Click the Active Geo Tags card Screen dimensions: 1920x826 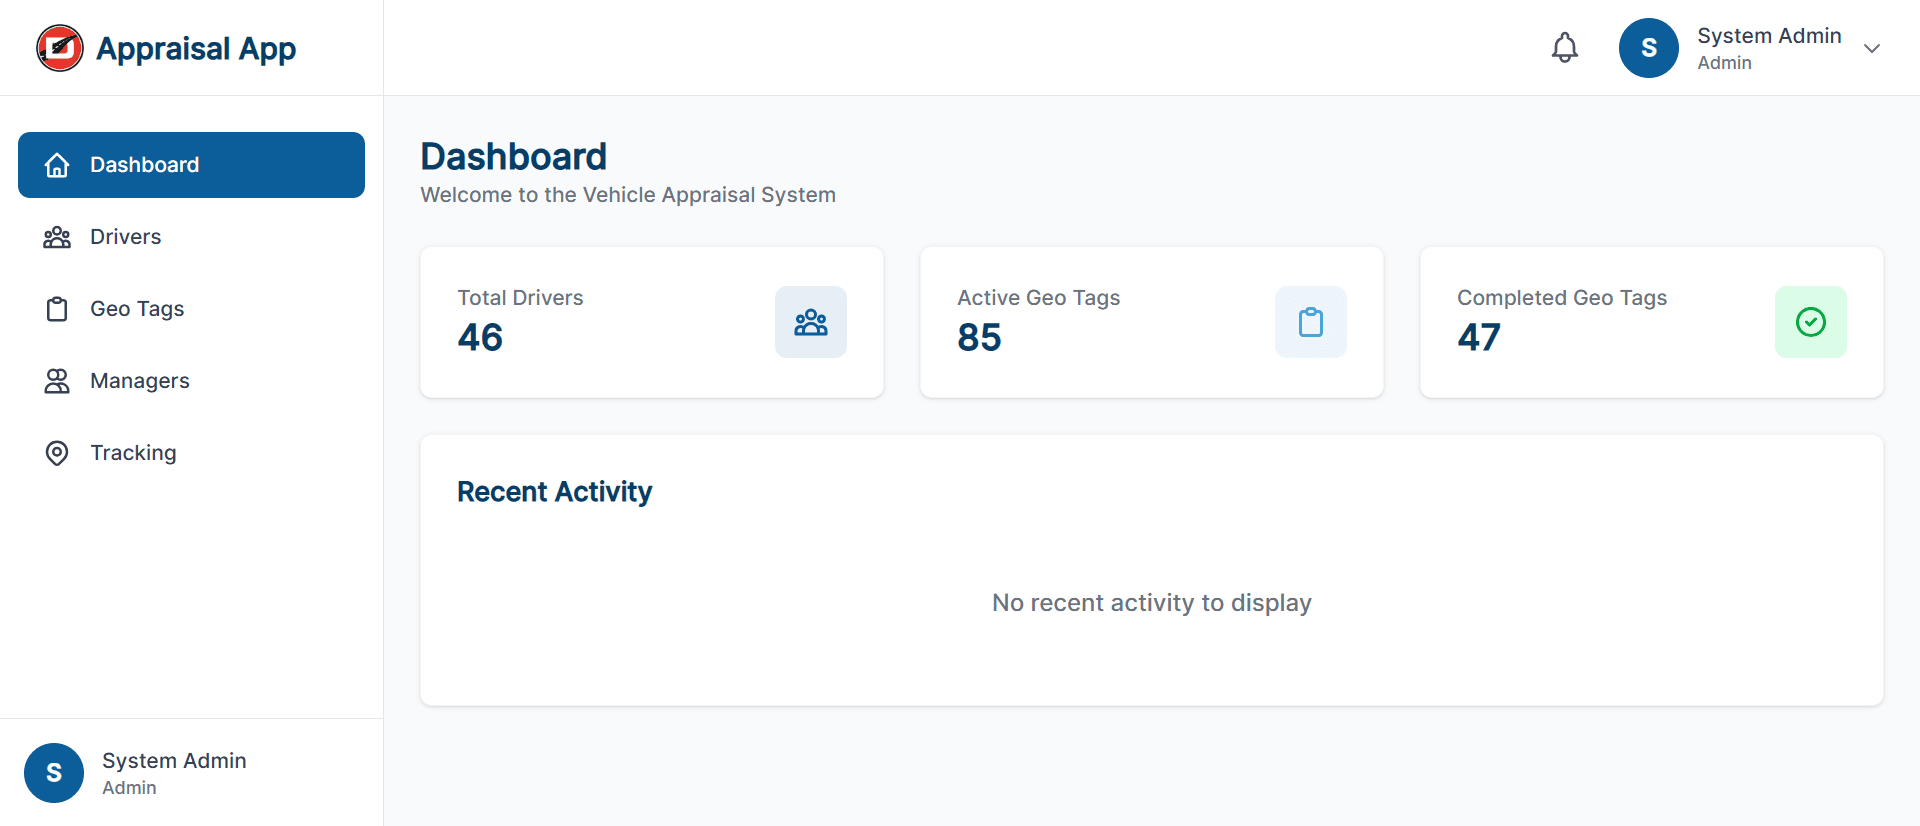(x=1151, y=322)
